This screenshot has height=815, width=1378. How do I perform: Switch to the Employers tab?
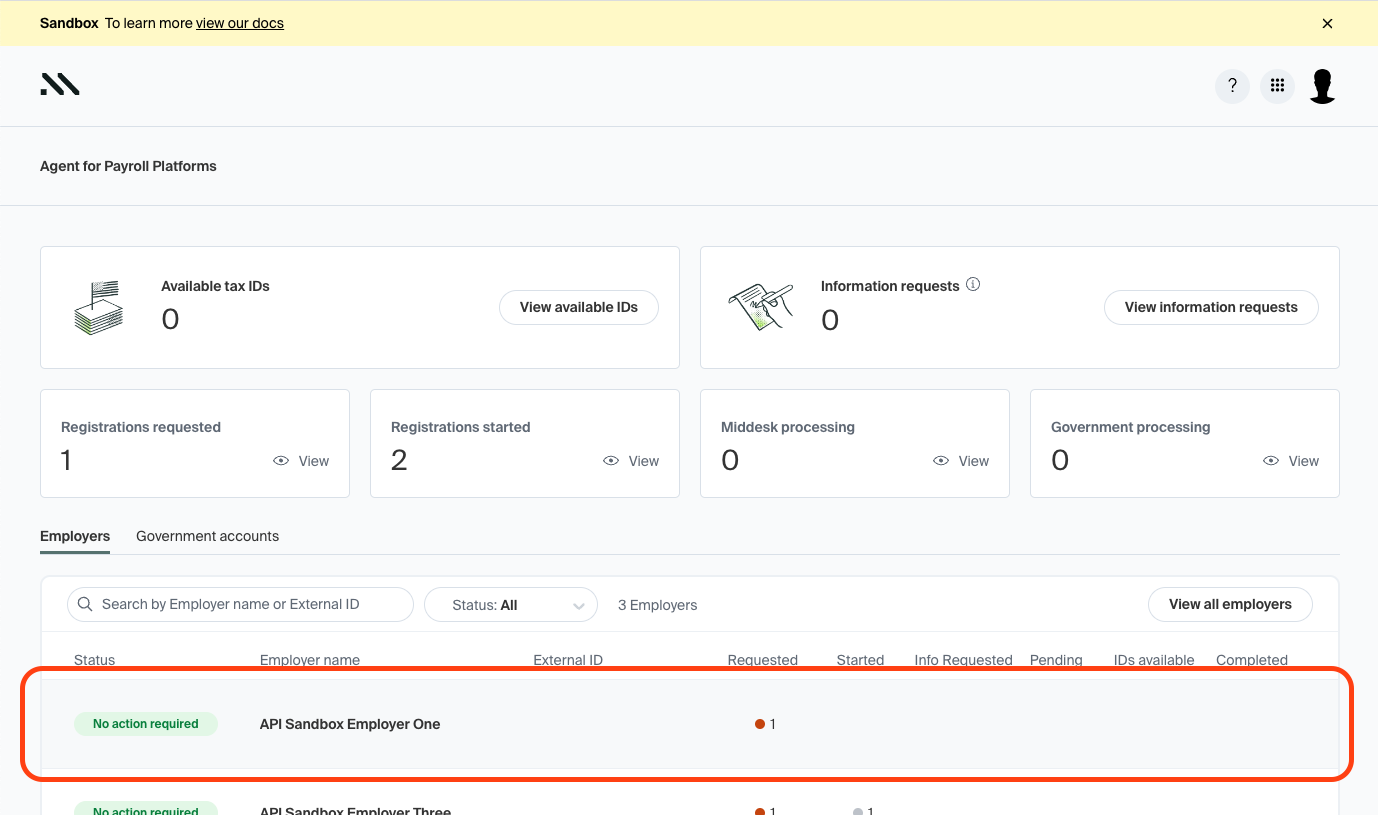75,536
